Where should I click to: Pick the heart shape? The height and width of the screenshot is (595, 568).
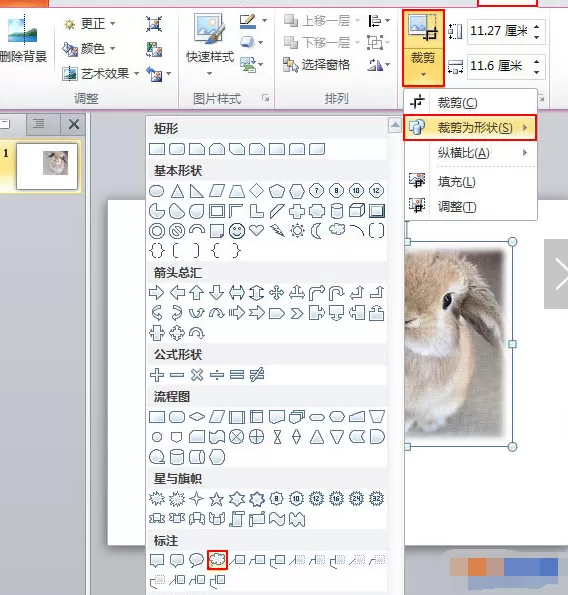point(257,230)
